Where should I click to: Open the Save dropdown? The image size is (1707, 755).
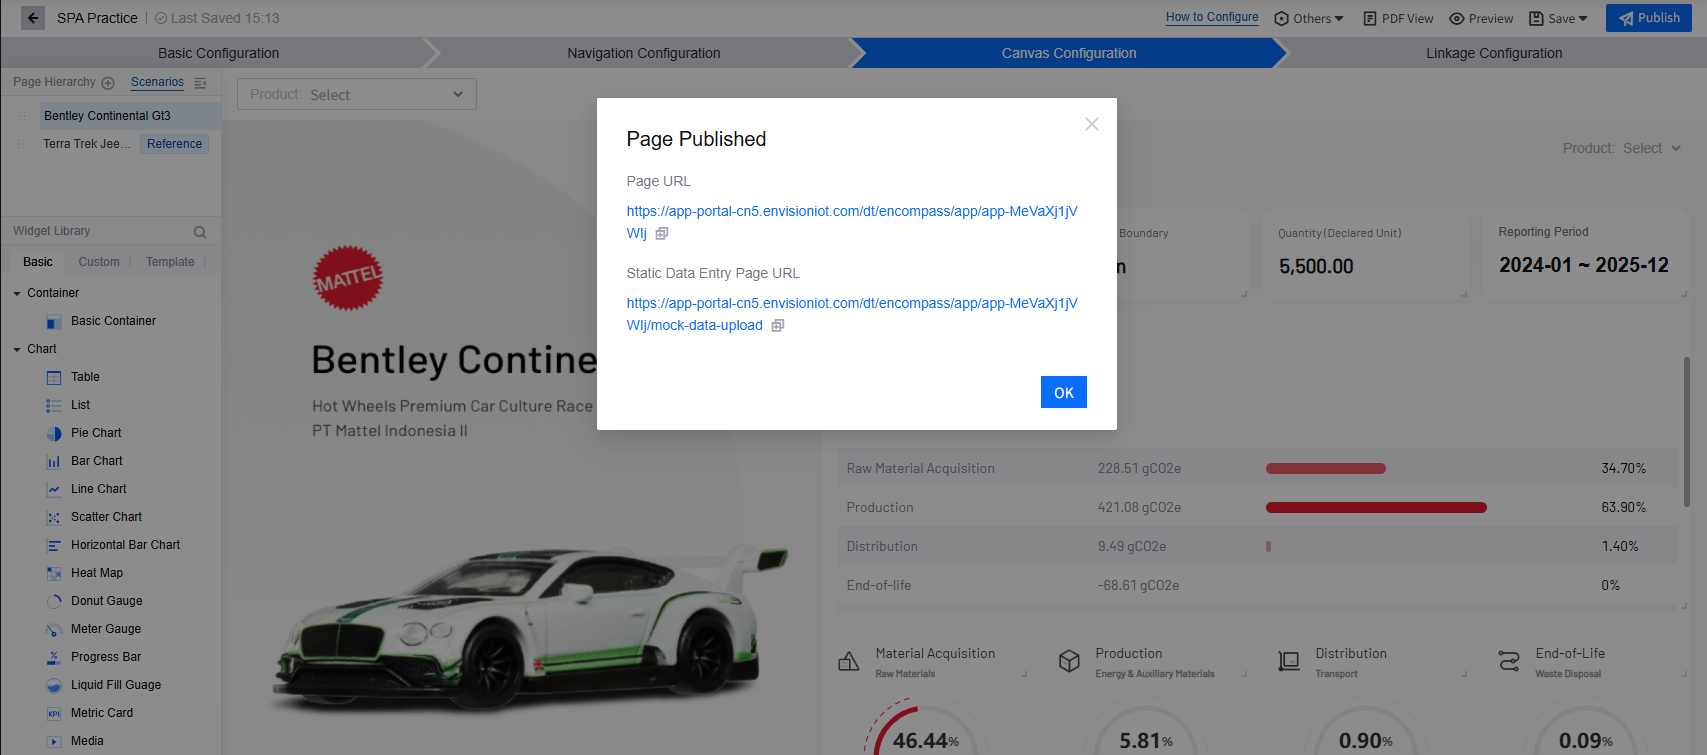(x=1558, y=18)
